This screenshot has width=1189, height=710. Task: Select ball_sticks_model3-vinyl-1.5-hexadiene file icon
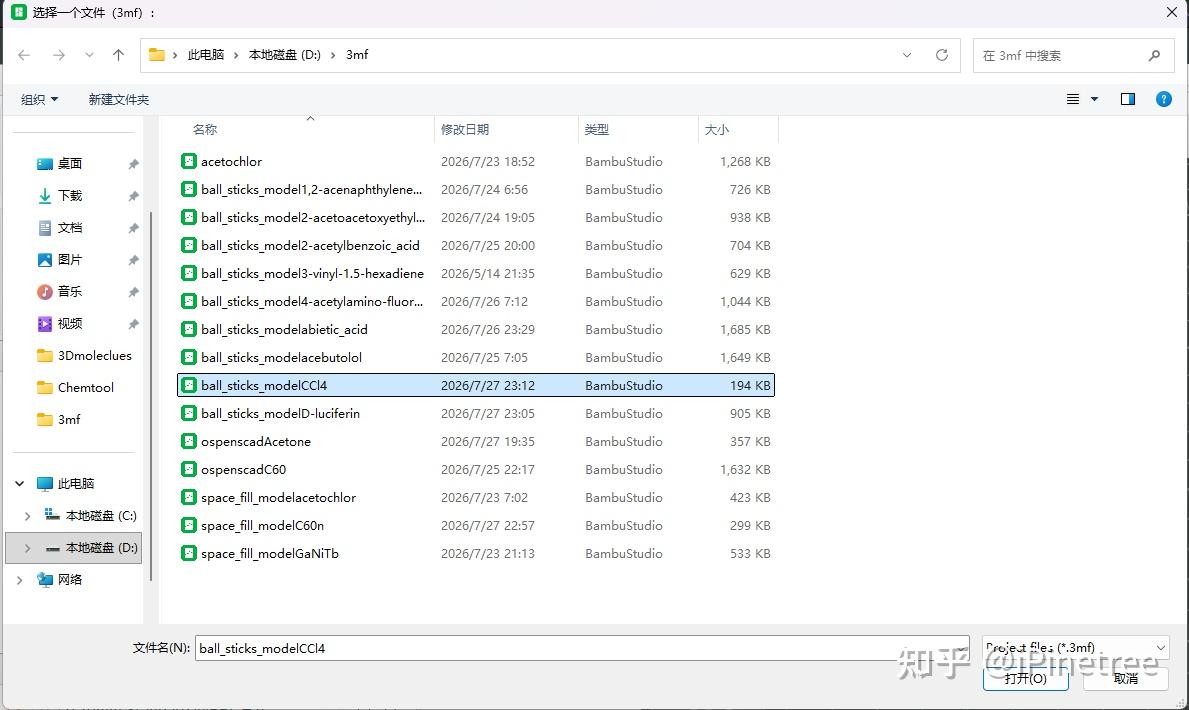189,274
